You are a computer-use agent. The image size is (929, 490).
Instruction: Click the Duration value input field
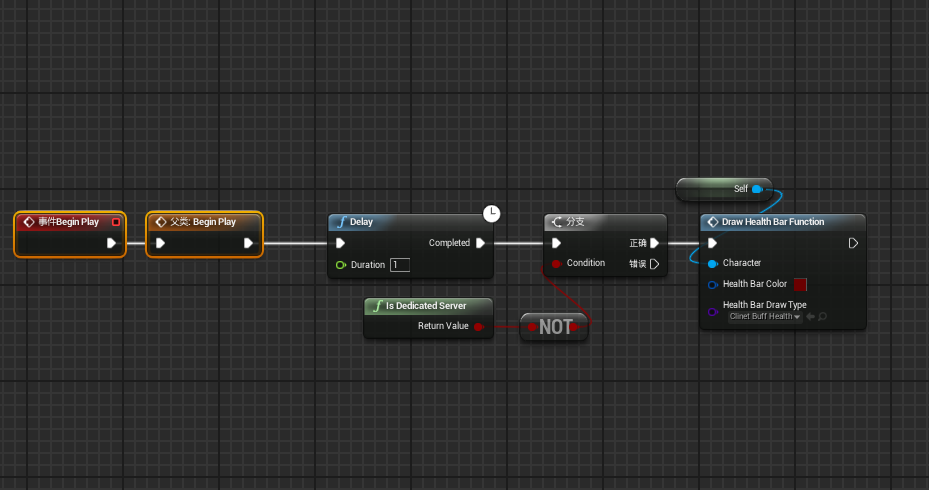click(x=400, y=265)
